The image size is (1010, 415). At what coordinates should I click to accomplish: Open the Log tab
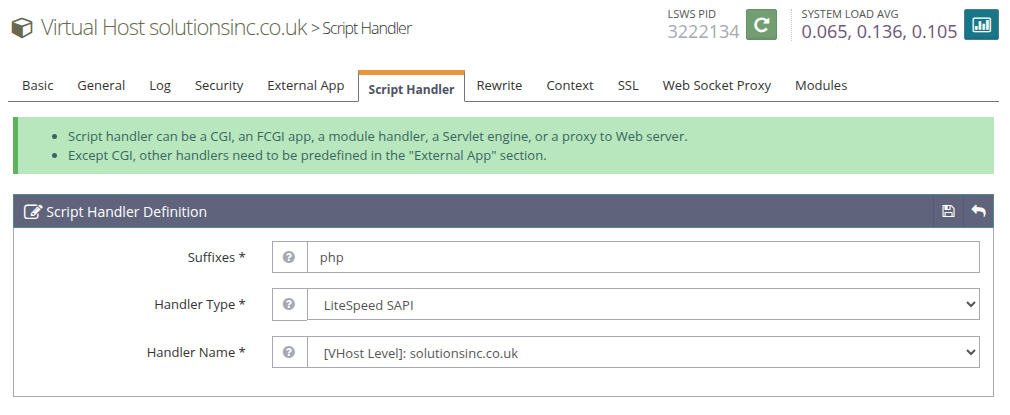click(160, 86)
